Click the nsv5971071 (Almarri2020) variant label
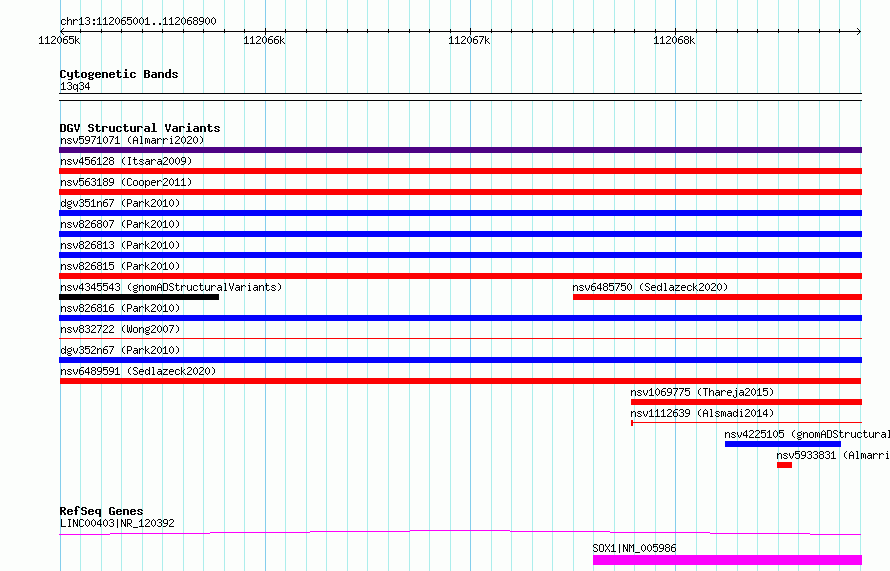Screen dimensions: 890x571 pos(132,140)
